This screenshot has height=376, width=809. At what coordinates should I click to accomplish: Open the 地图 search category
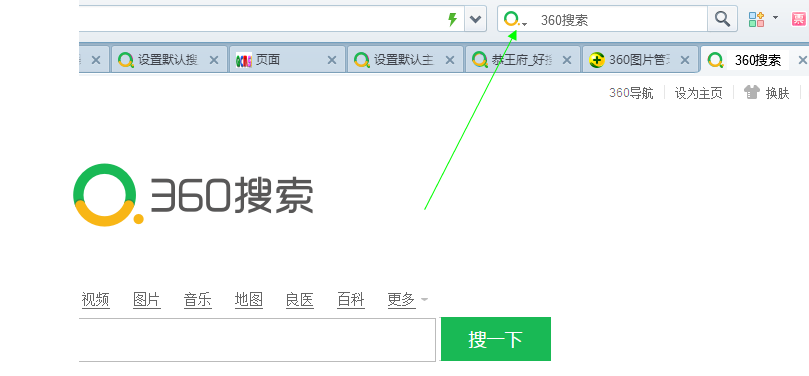249,300
